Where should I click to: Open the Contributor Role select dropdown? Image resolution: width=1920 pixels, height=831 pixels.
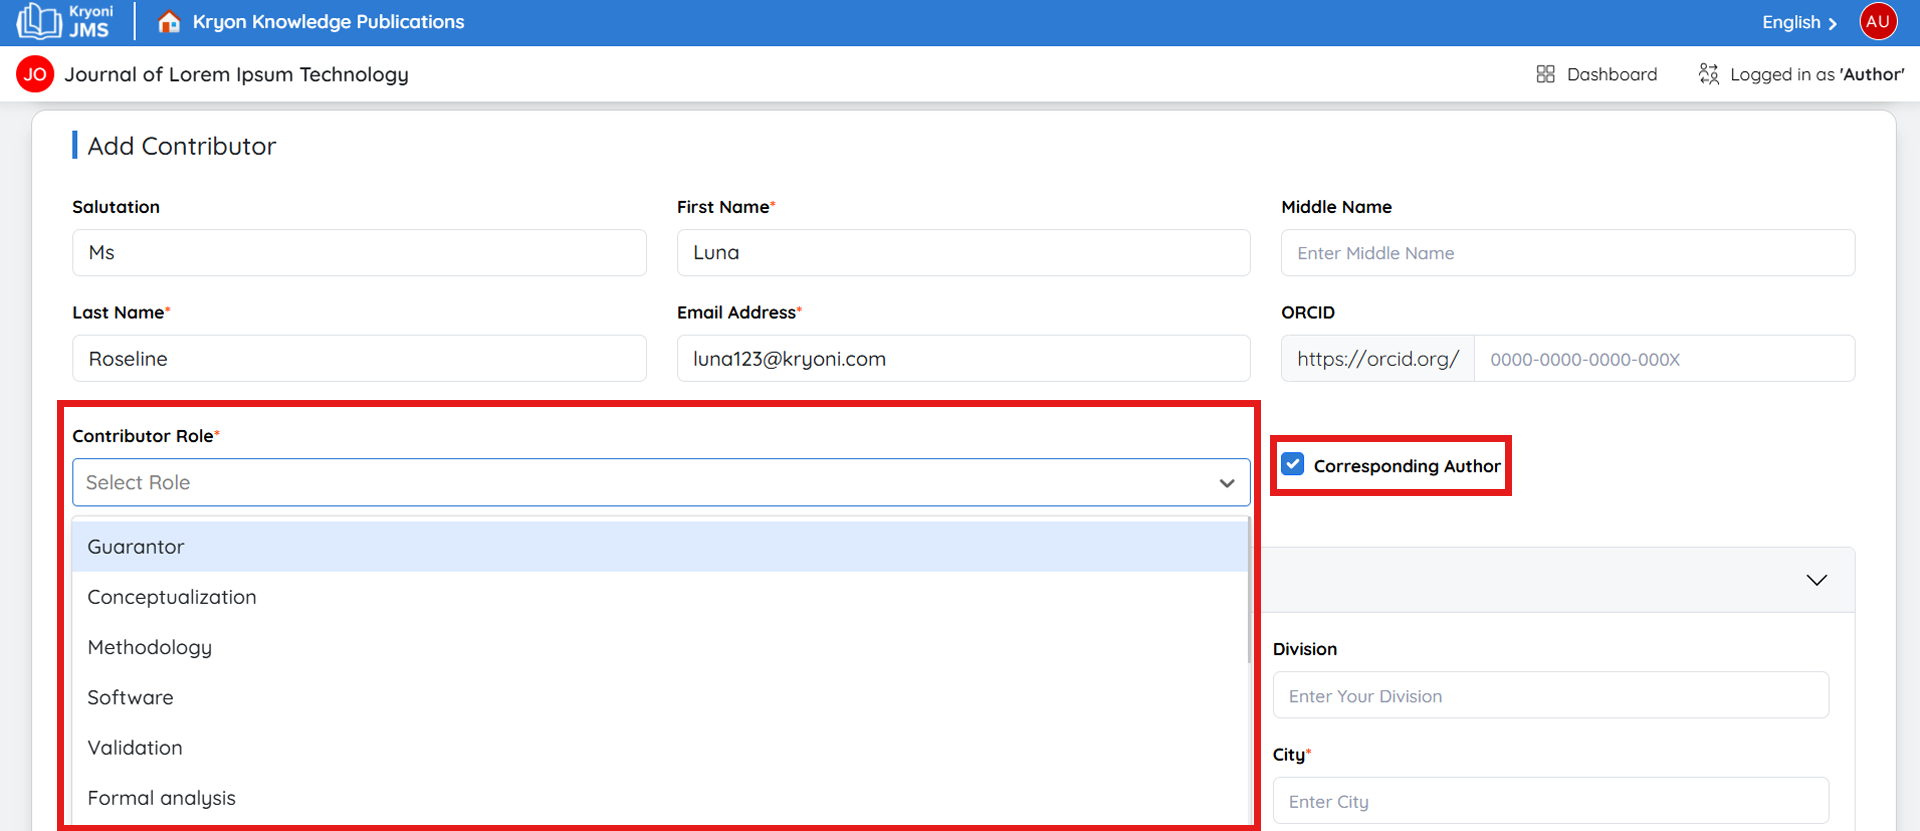[x=660, y=482]
